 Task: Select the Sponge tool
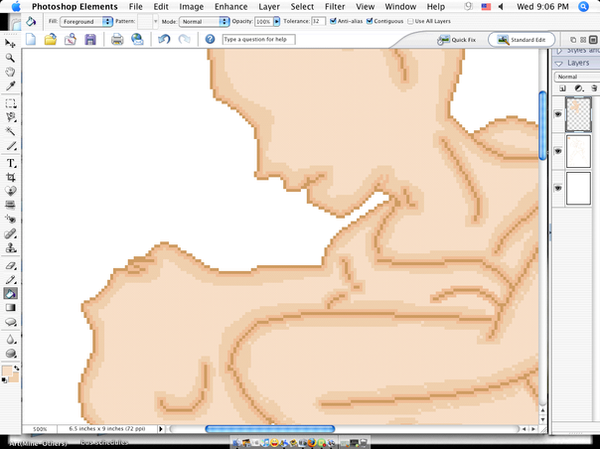[x=10, y=354]
